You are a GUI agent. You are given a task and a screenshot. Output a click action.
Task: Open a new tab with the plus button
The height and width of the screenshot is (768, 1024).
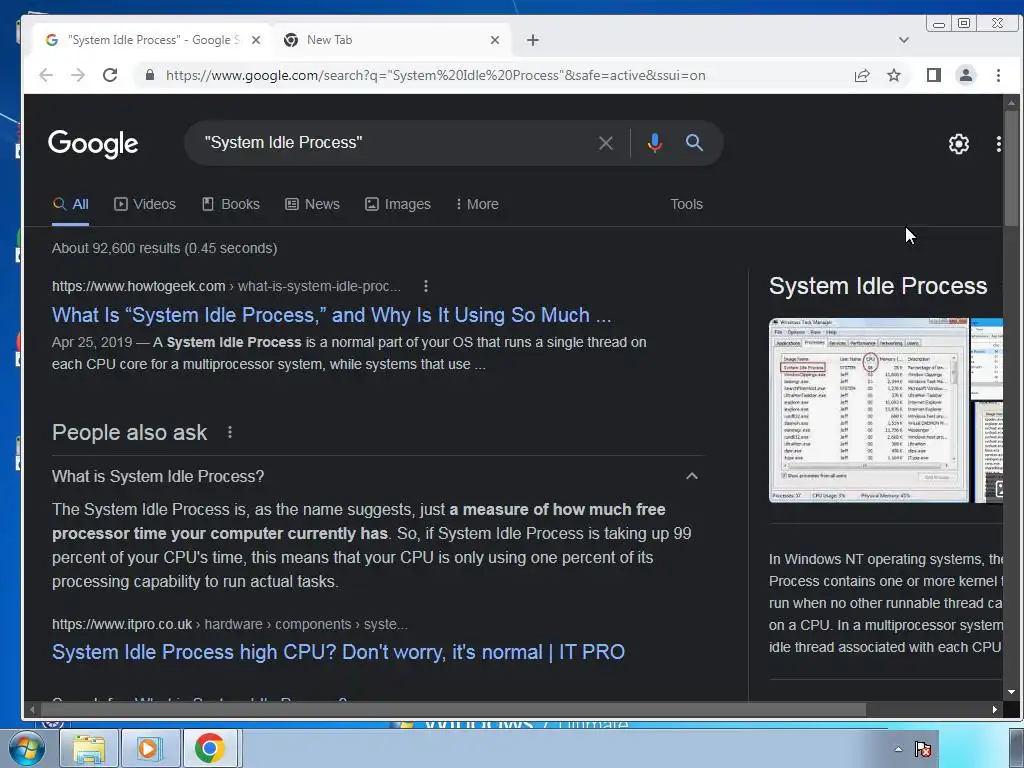[533, 40]
